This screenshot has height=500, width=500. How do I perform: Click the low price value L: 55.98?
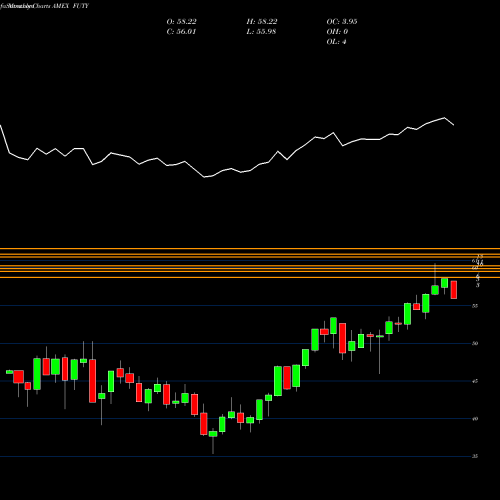(x=261, y=32)
